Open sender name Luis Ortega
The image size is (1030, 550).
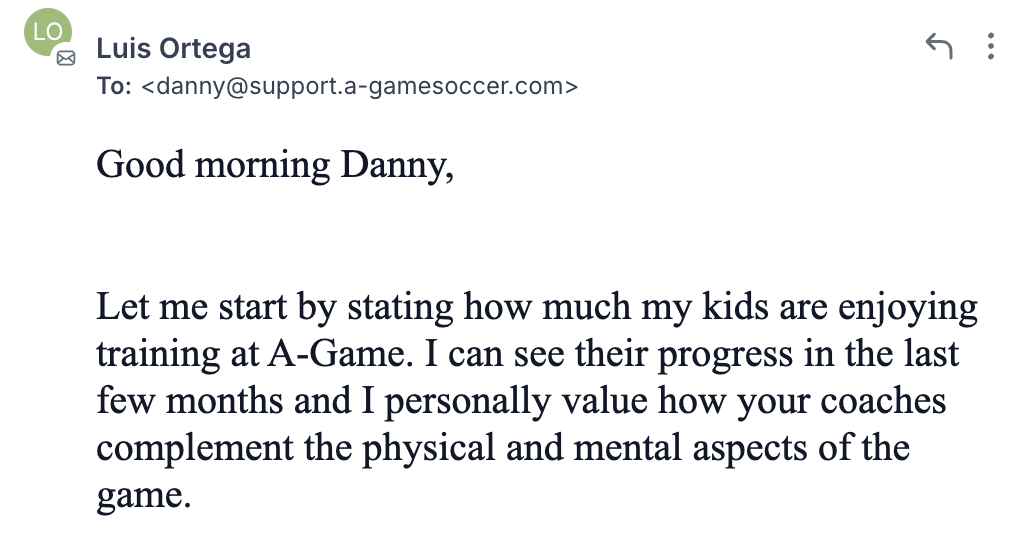173,49
